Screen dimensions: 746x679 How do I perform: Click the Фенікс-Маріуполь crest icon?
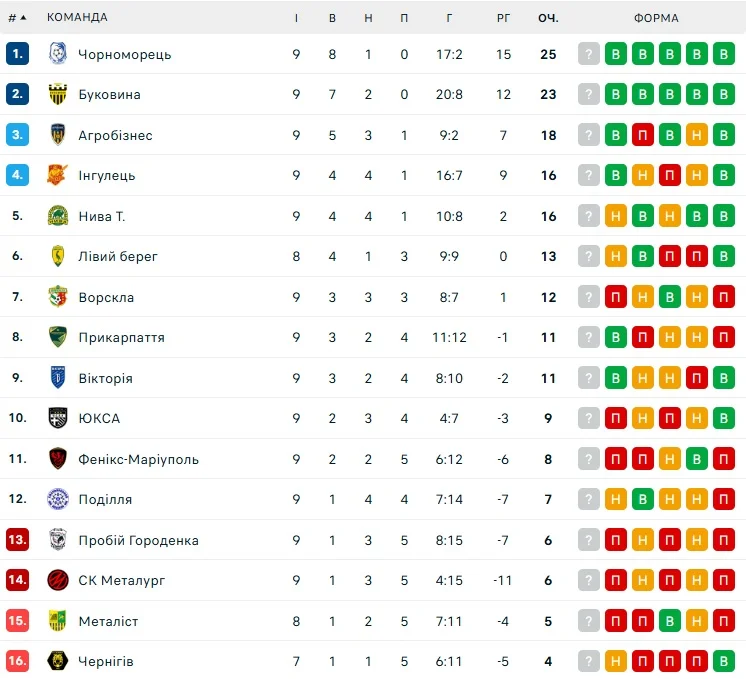[x=58, y=459]
